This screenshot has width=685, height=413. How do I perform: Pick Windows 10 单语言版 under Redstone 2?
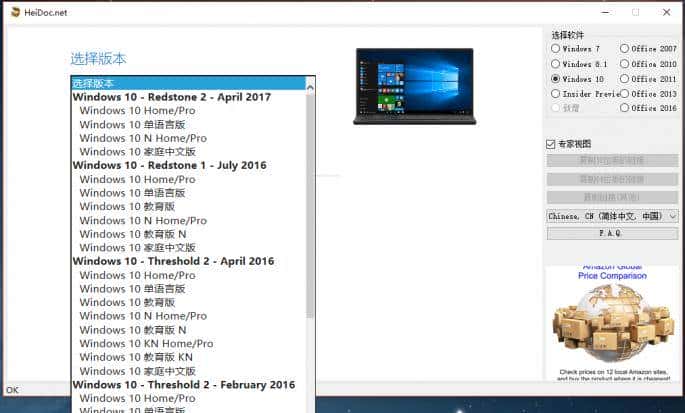point(132,125)
